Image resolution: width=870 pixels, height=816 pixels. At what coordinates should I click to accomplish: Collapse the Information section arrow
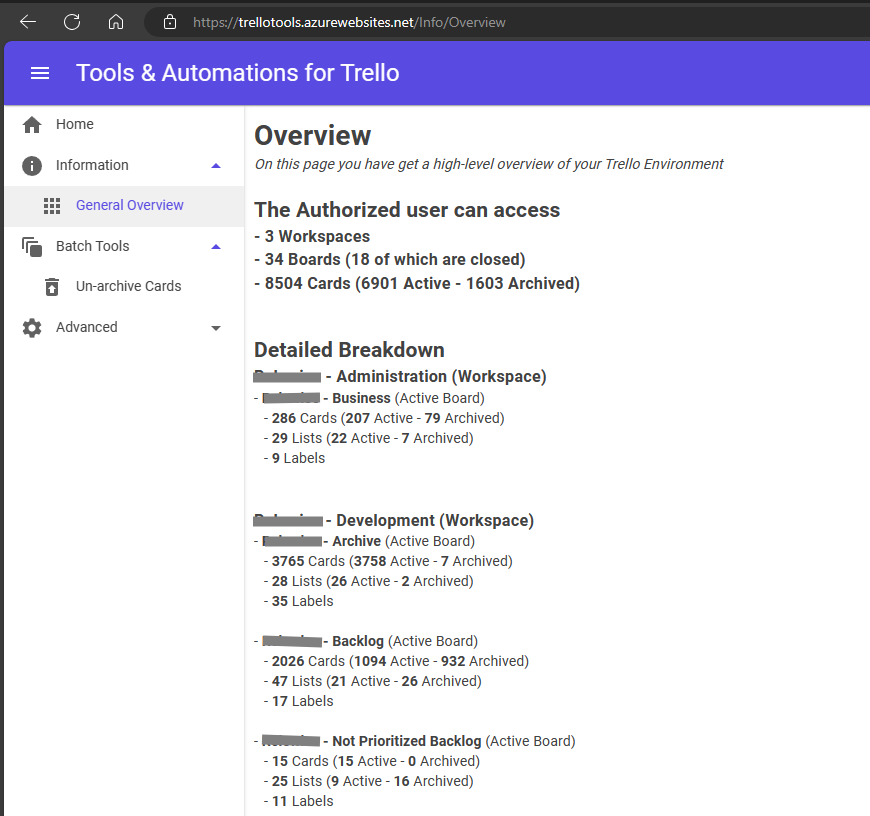pos(216,165)
